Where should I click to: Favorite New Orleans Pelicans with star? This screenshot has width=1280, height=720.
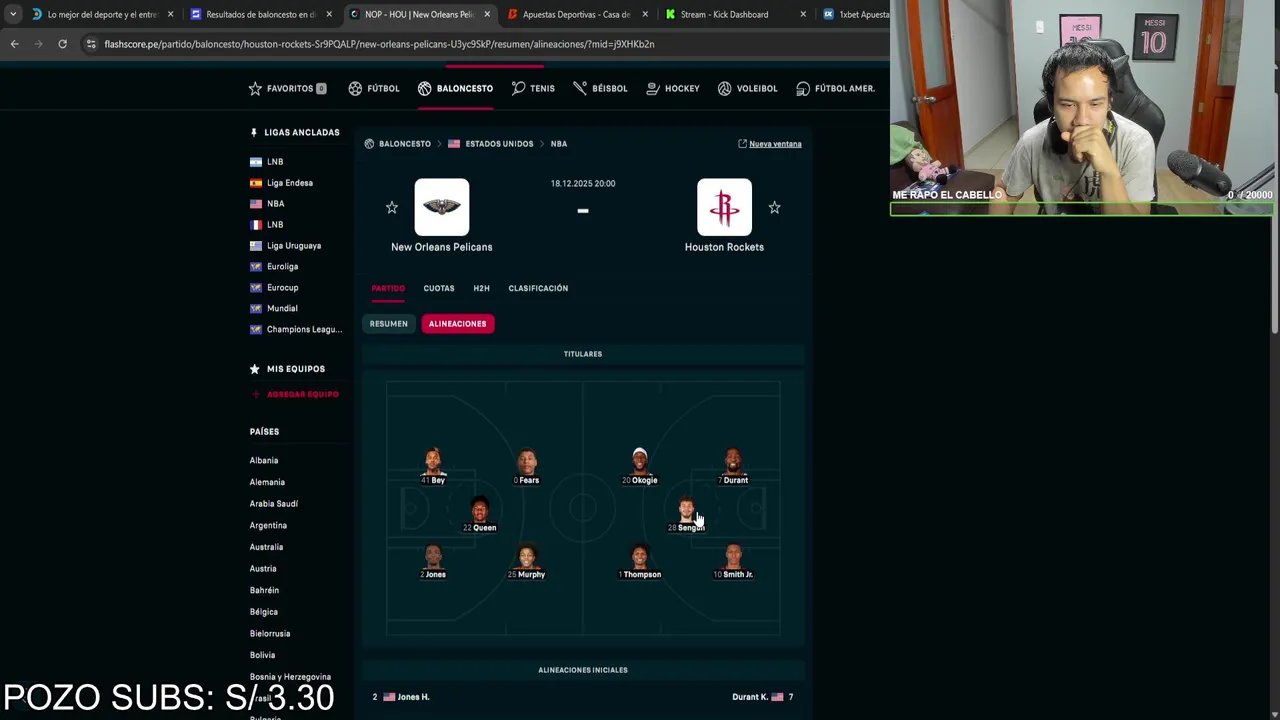pos(392,208)
